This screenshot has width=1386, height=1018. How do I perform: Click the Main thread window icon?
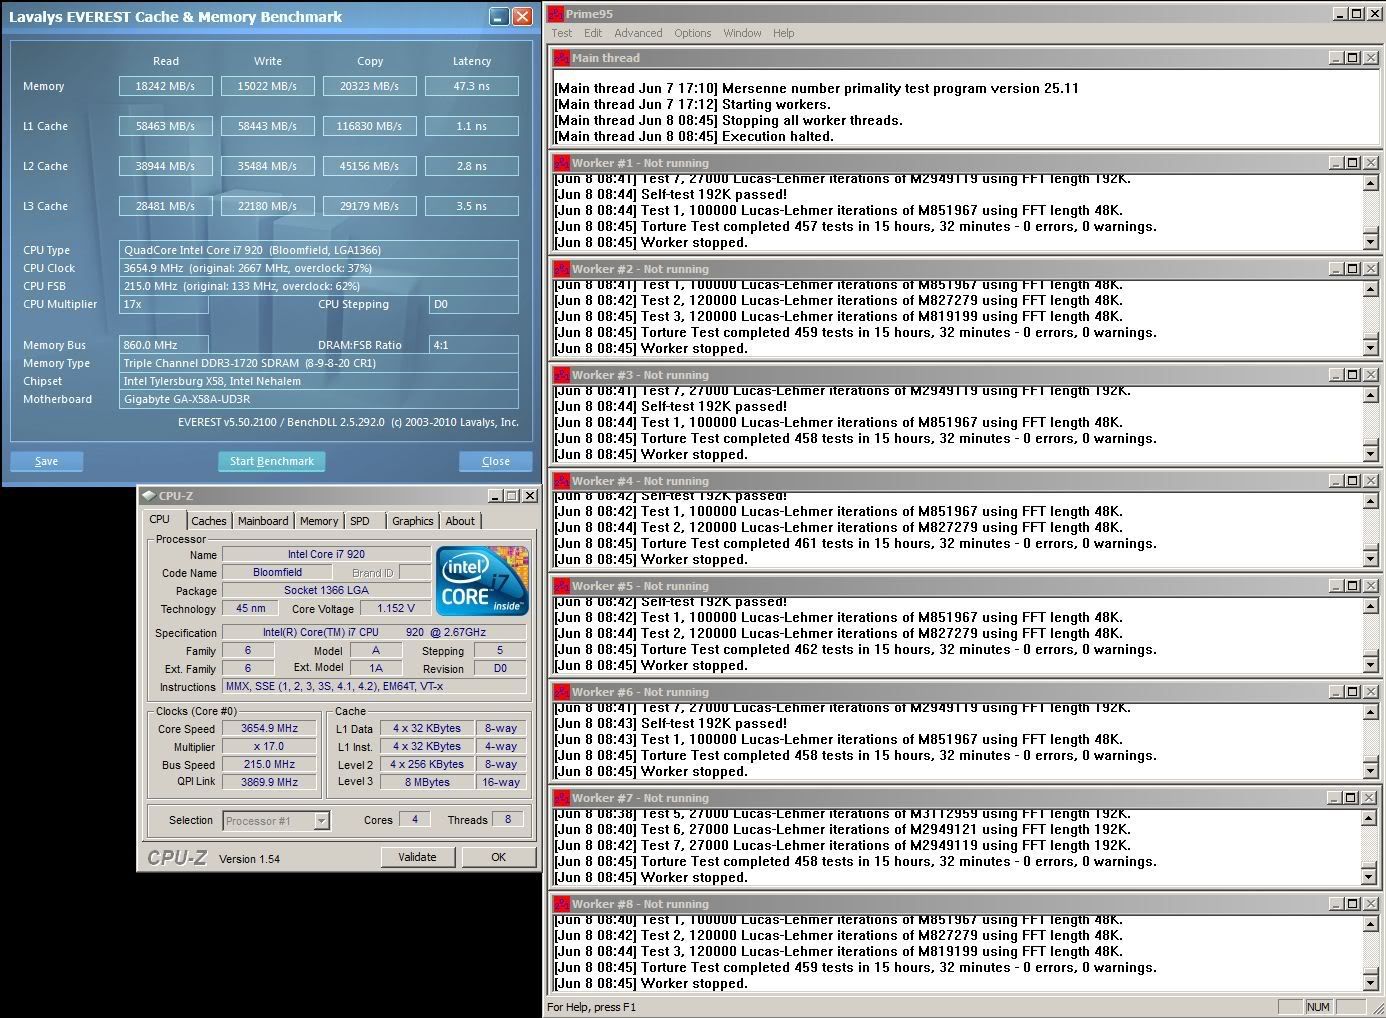click(561, 58)
